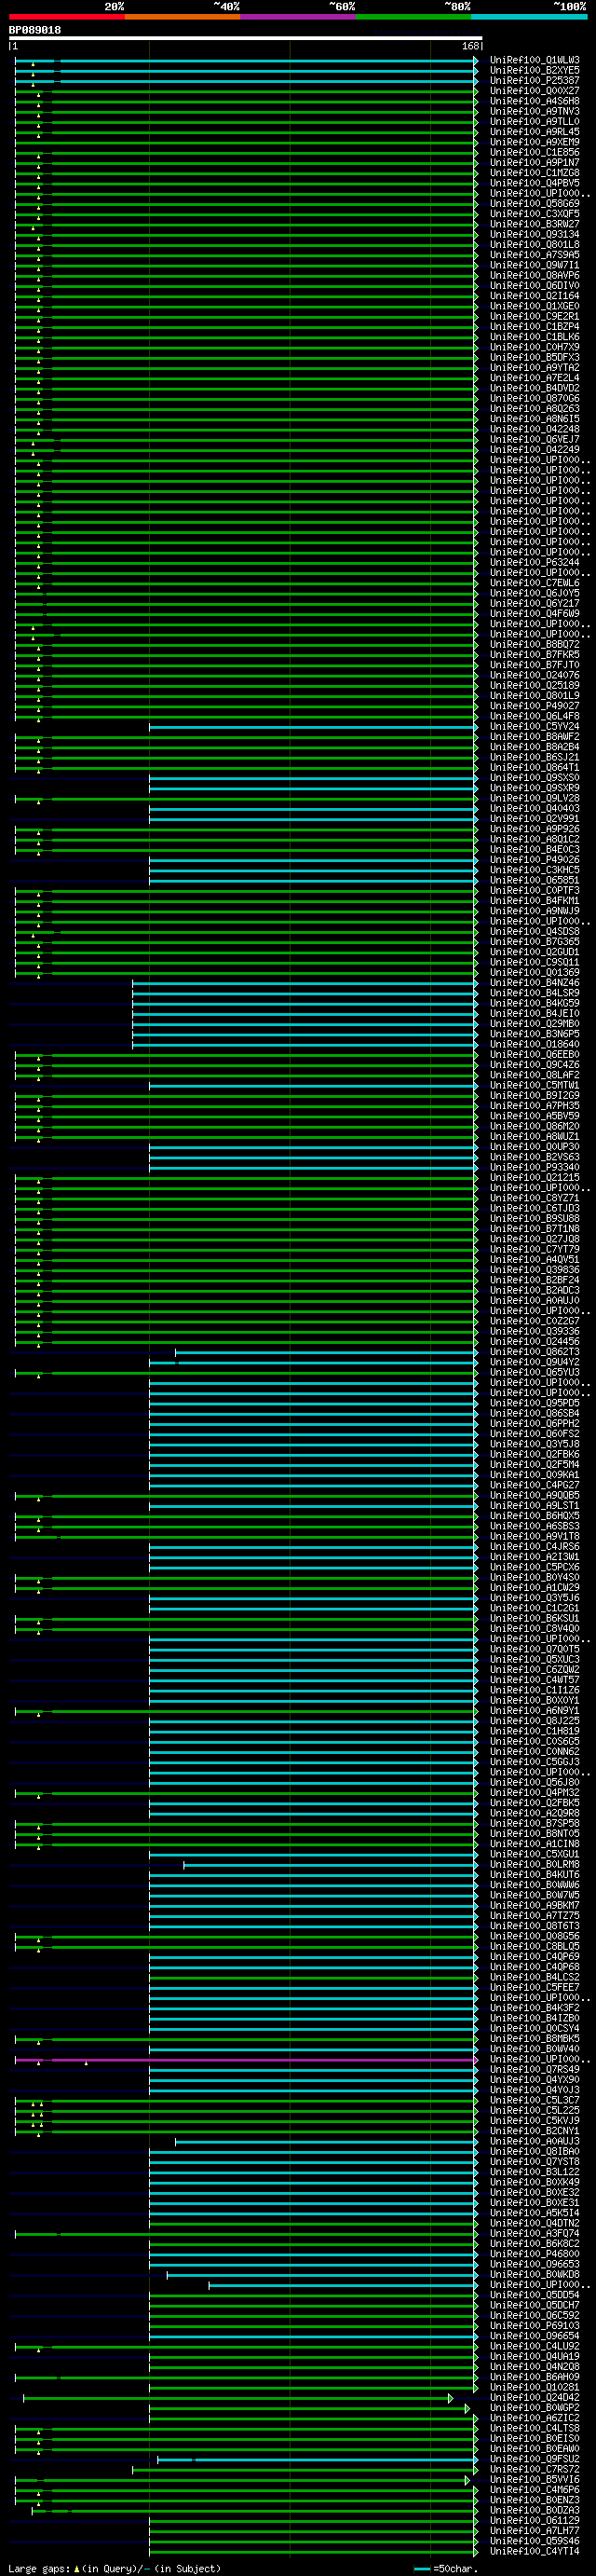Select label UniRef100_C1BZP4
Viewport: 596px width, 2576px height.
(x=534, y=326)
